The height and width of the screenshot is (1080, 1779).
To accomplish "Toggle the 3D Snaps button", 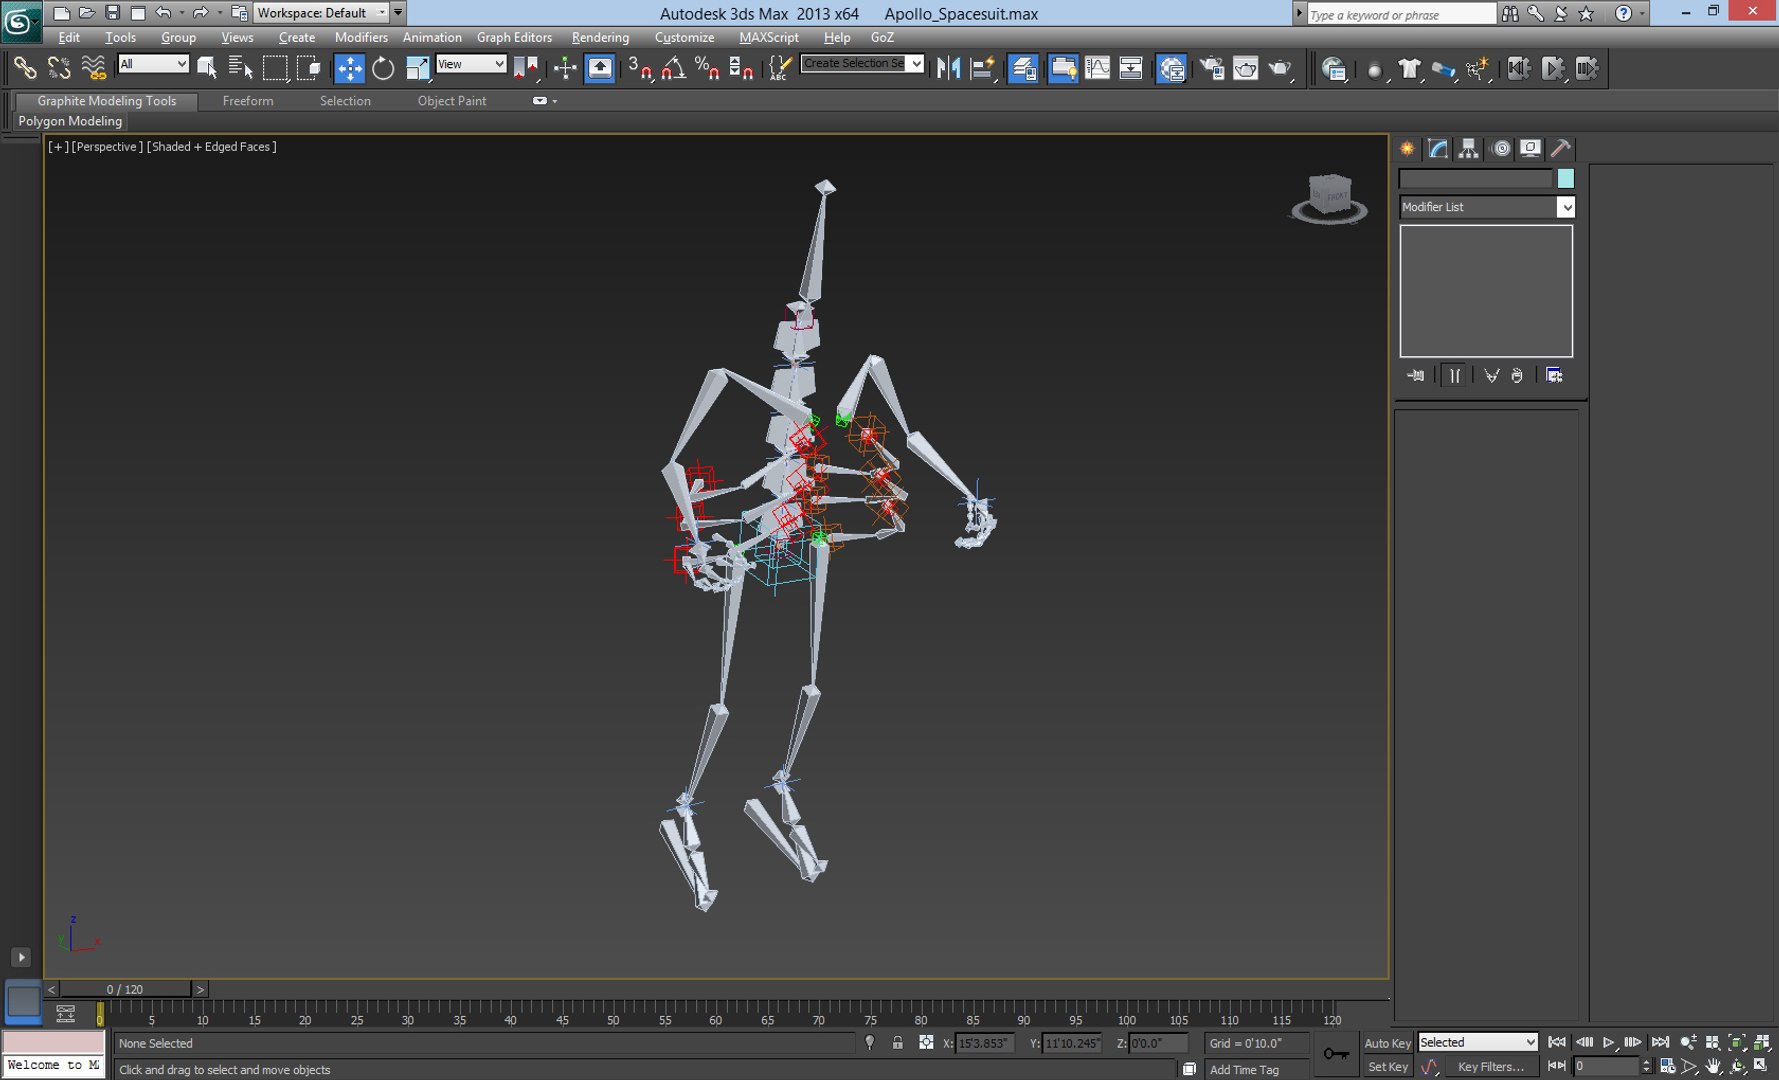I will 640,68.
